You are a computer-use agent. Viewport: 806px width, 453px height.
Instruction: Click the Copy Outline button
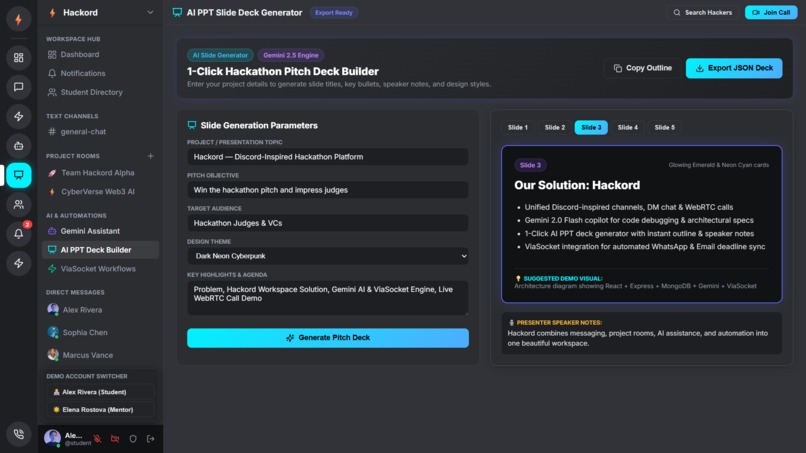[643, 68]
